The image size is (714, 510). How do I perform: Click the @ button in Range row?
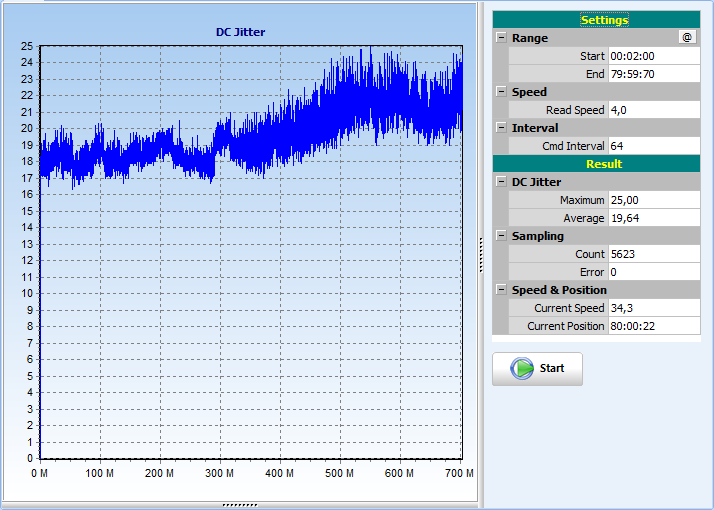687,37
